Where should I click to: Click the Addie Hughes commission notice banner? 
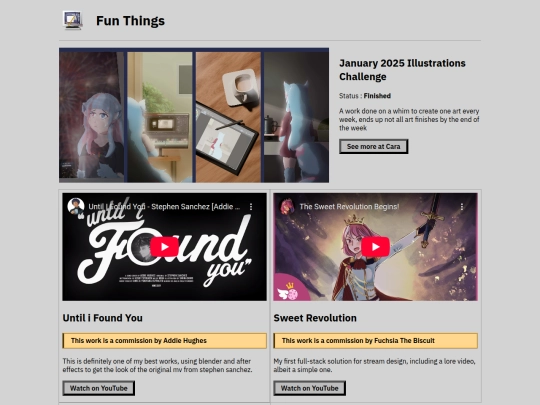(x=164, y=341)
